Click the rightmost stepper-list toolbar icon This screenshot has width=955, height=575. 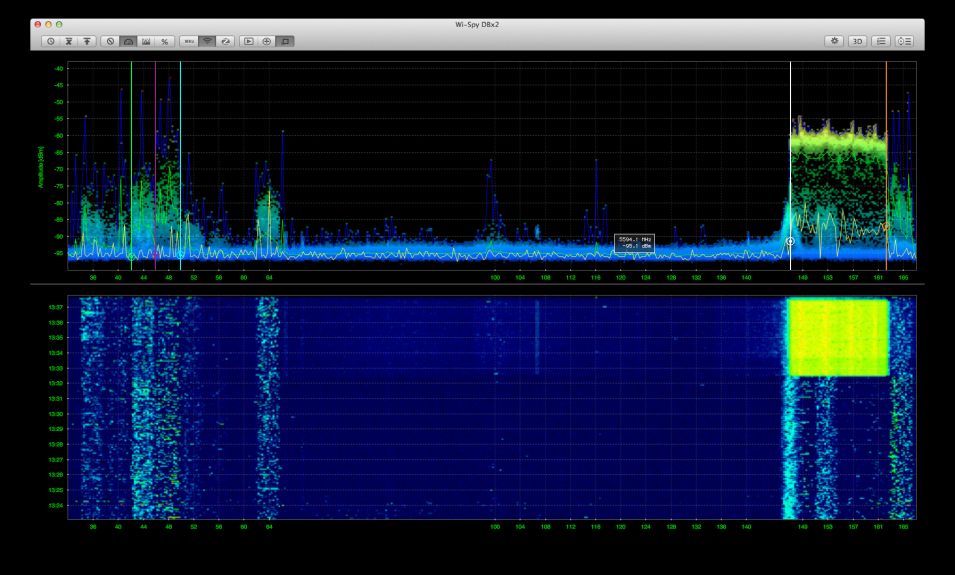click(x=905, y=41)
